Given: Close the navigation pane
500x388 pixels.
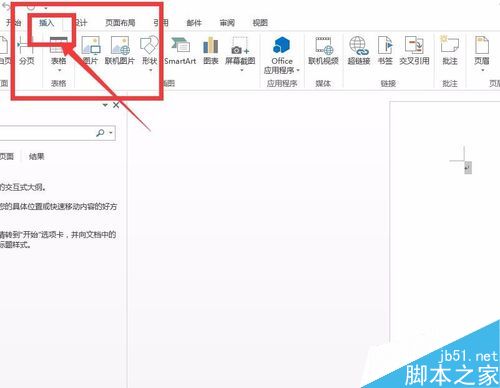Looking at the screenshot, I should [116, 105].
